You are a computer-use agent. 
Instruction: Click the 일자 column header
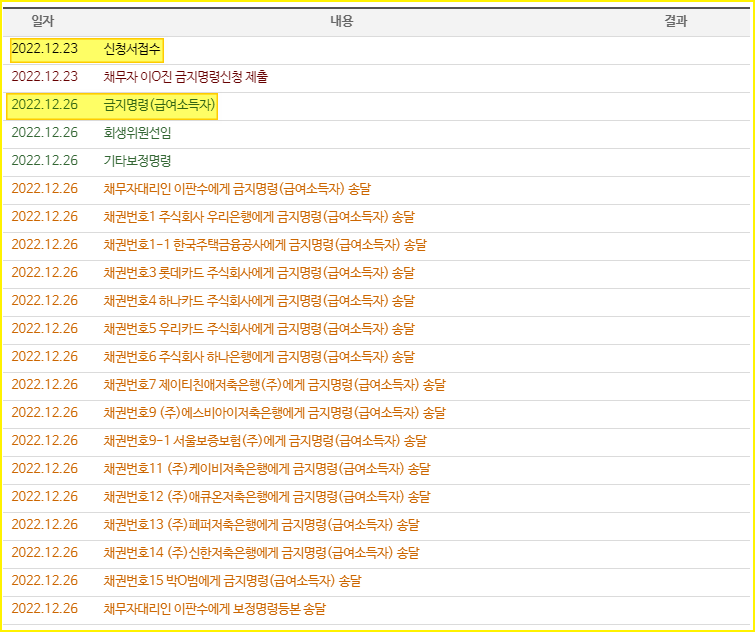[43, 21]
